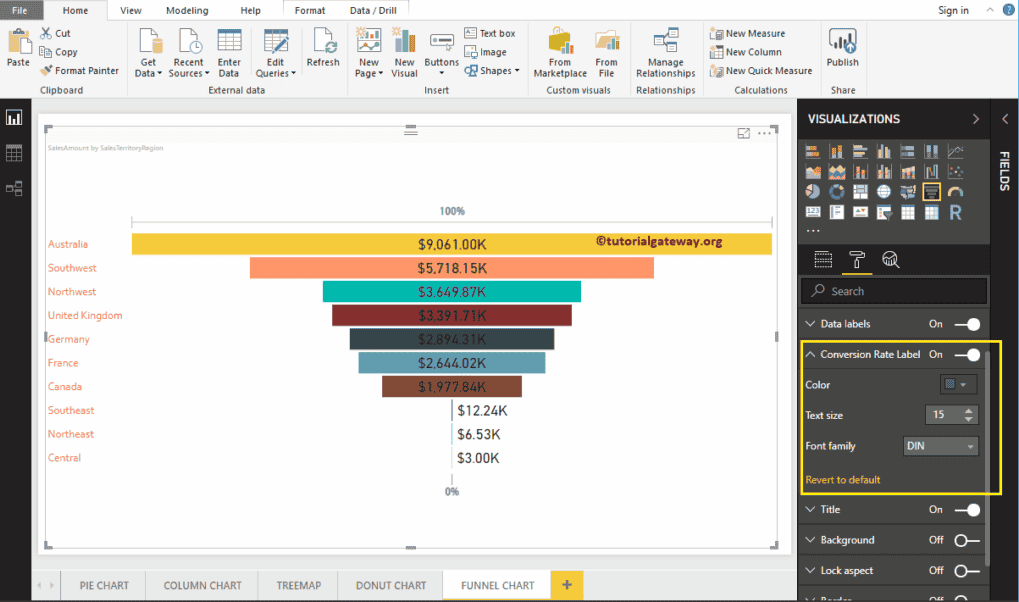The width and height of the screenshot is (1019, 602).
Task: Select the Gauge visual icon
Action: point(953,192)
